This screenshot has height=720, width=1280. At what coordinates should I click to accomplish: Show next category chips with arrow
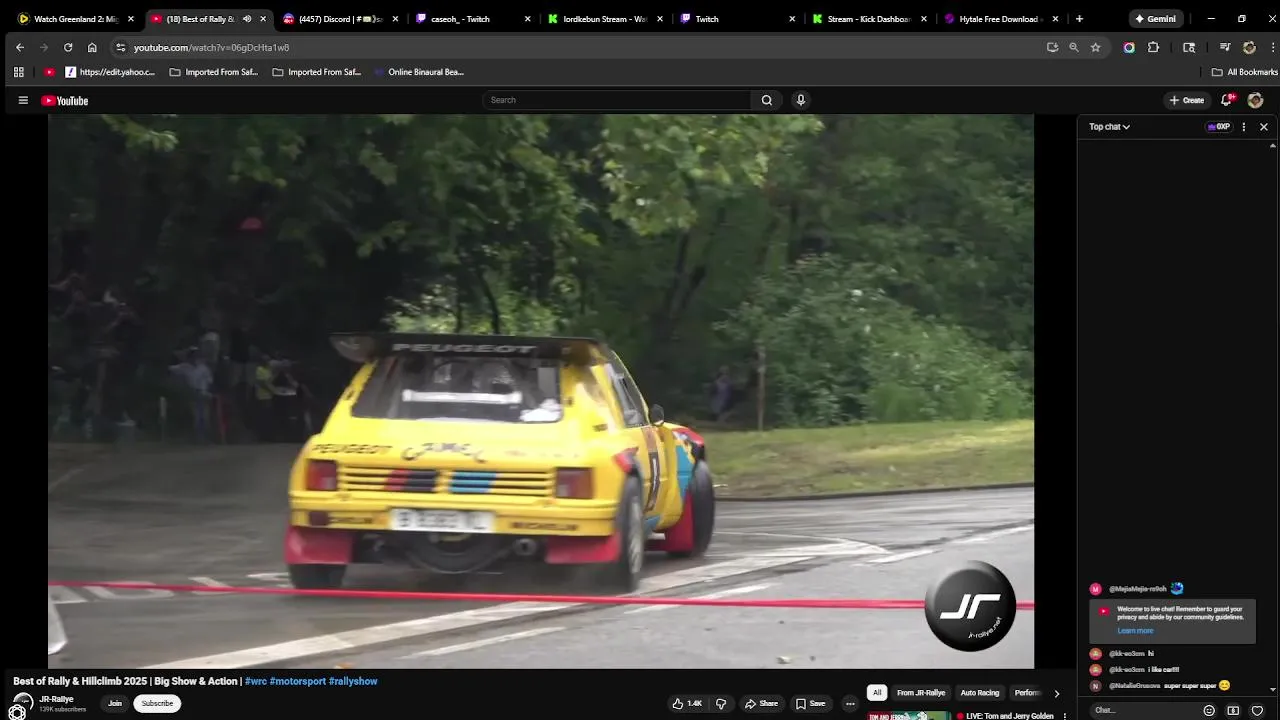click(1057, 693)
